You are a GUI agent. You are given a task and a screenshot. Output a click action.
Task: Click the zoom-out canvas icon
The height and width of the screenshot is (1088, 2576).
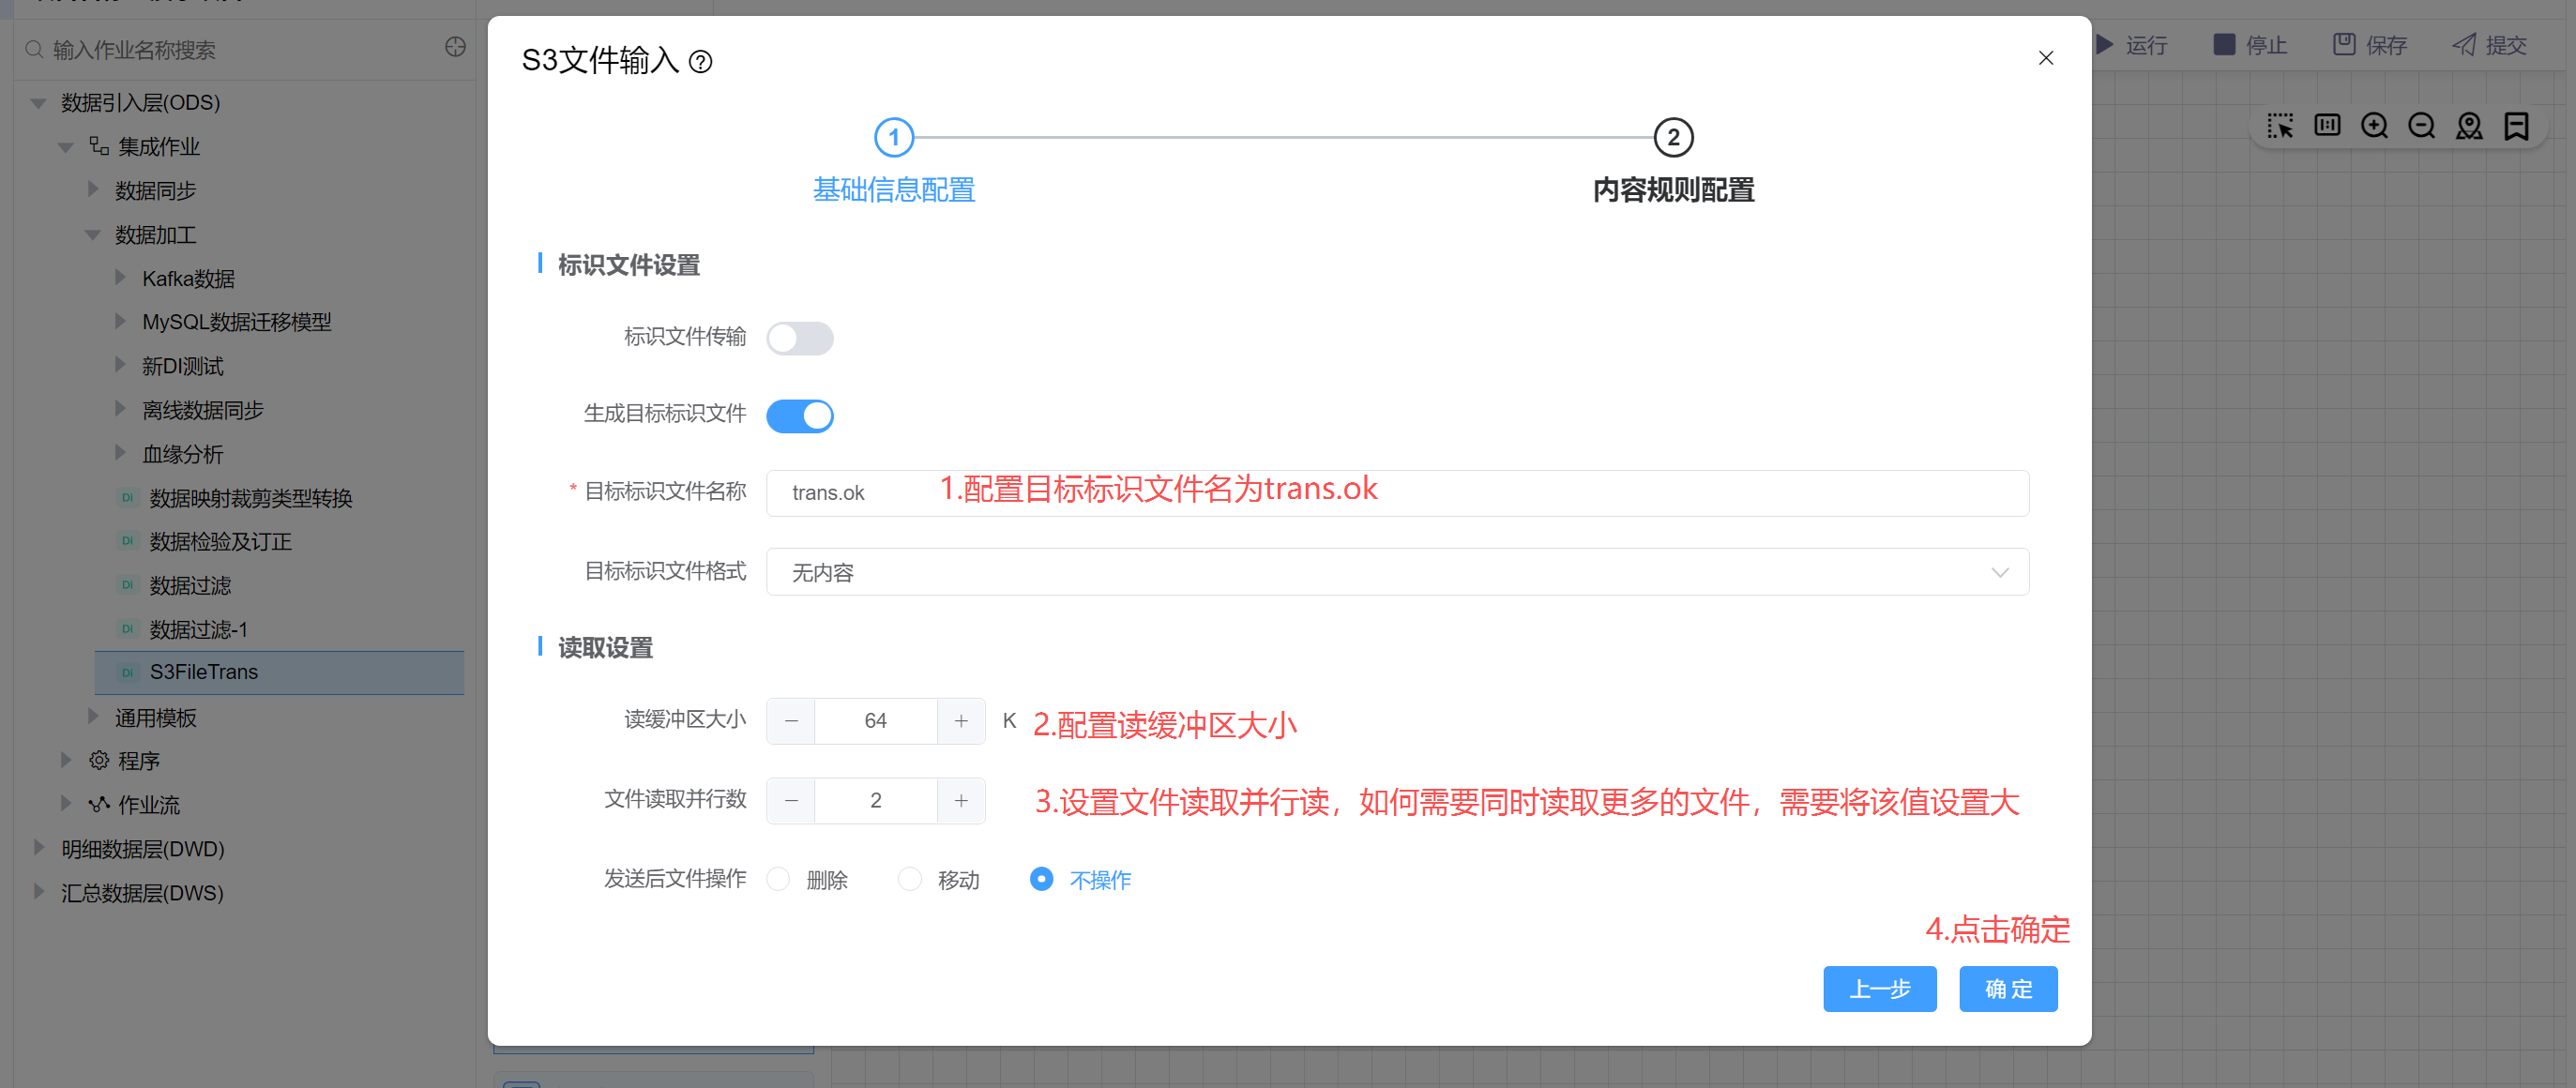[x=2421, y=126]
